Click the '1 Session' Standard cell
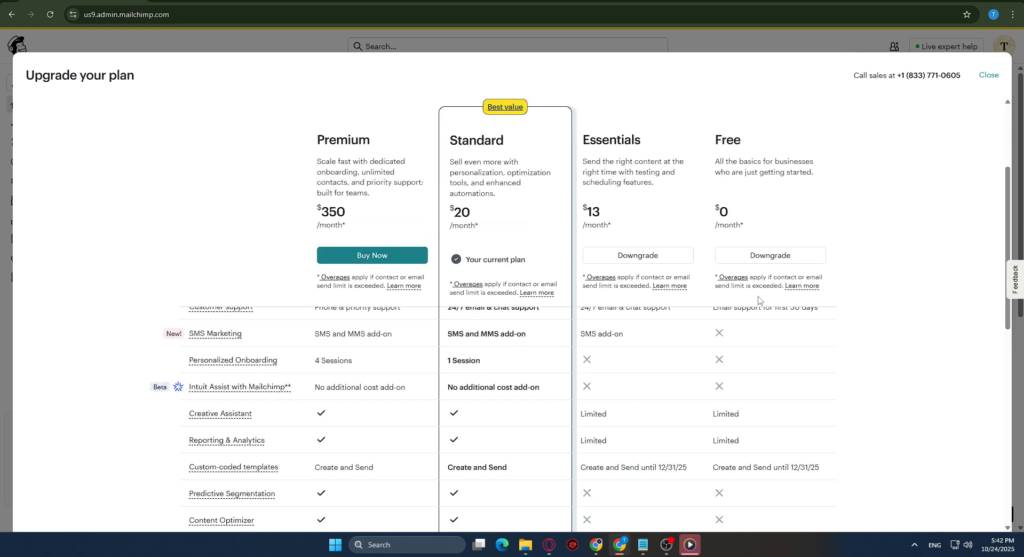The height and width of the screenshot is (557, 1024). (x=464, y=360)
